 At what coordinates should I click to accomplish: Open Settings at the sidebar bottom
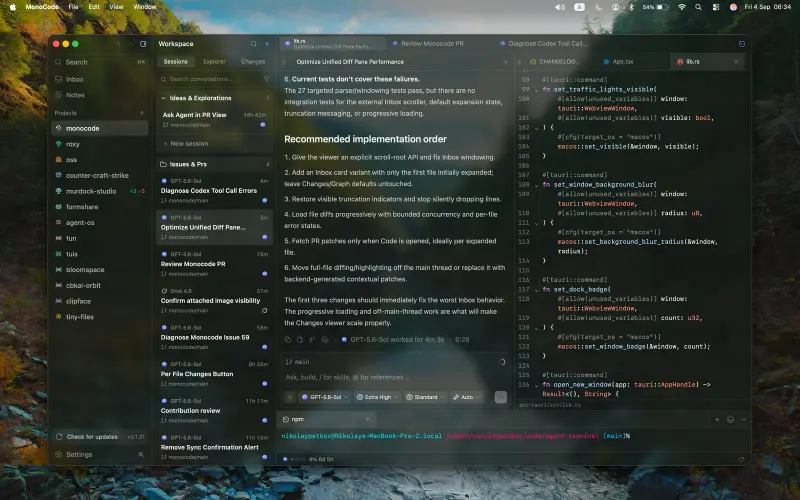pos(100,454)
